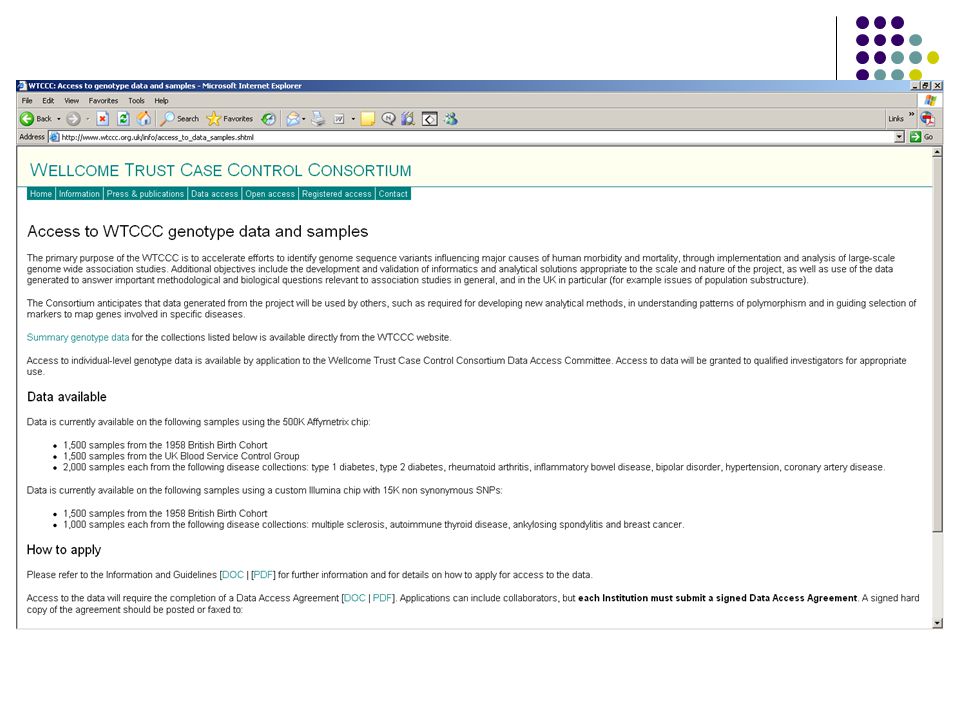Click the Research books toolbar icon
960x720 pixels.
click(408, 119)
